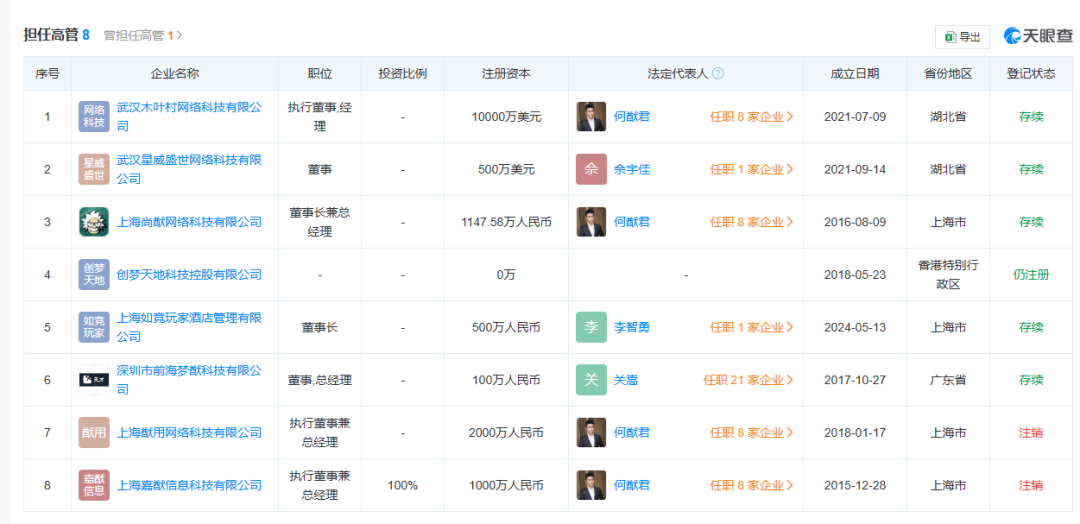Expand 任职 8 家企业 in row 7
This screenshot has height=524, width=1080.
[751, 432]
